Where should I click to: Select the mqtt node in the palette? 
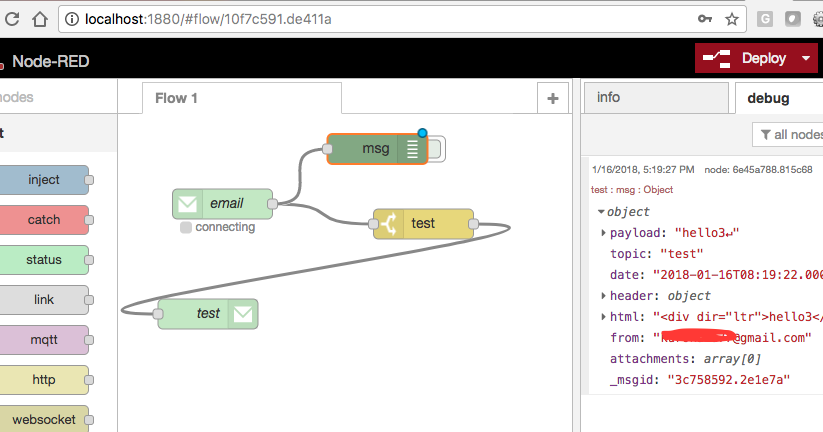[43, 340]
